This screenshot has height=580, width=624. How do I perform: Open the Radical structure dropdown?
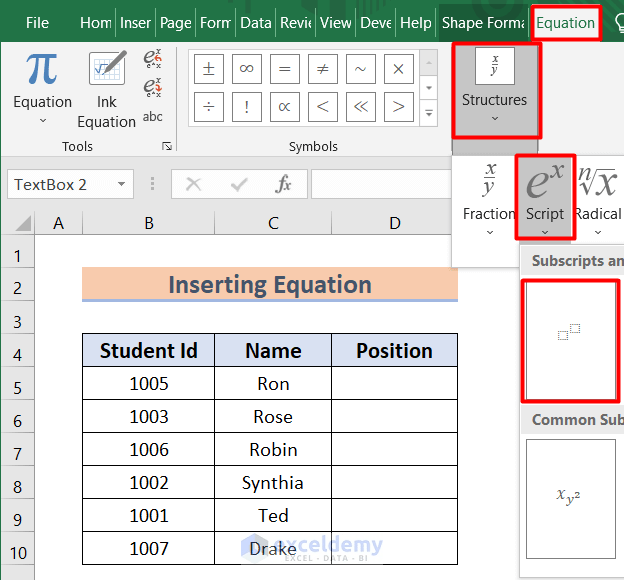click(x=598, y=198)
